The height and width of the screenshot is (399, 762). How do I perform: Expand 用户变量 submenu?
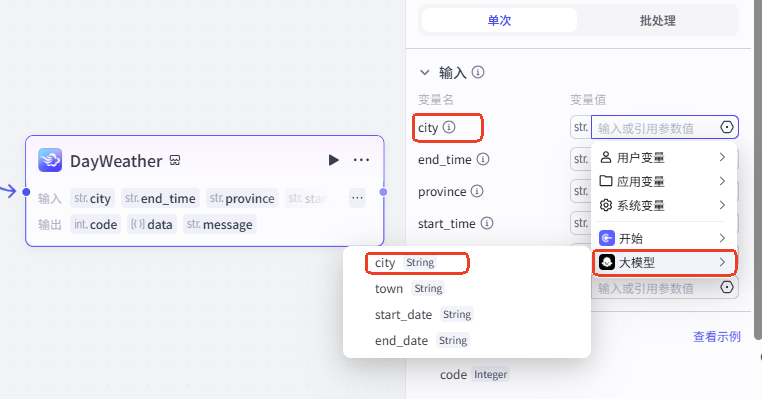(x=664, y=157)
